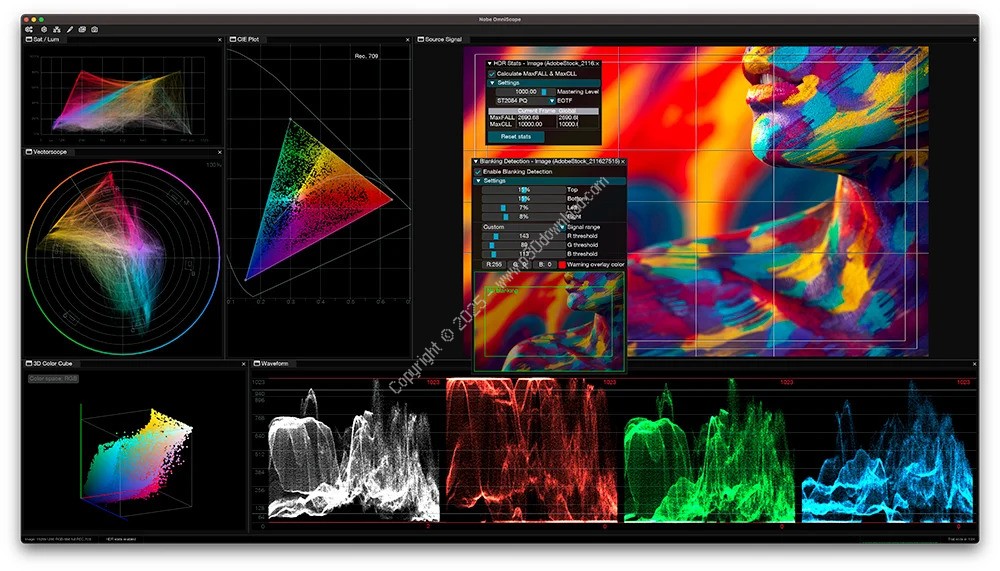The height and width of the screenshot is (571, 1000).
Task: Collapse the HDR Stats Settings section
Action: (x=492, y=82)
